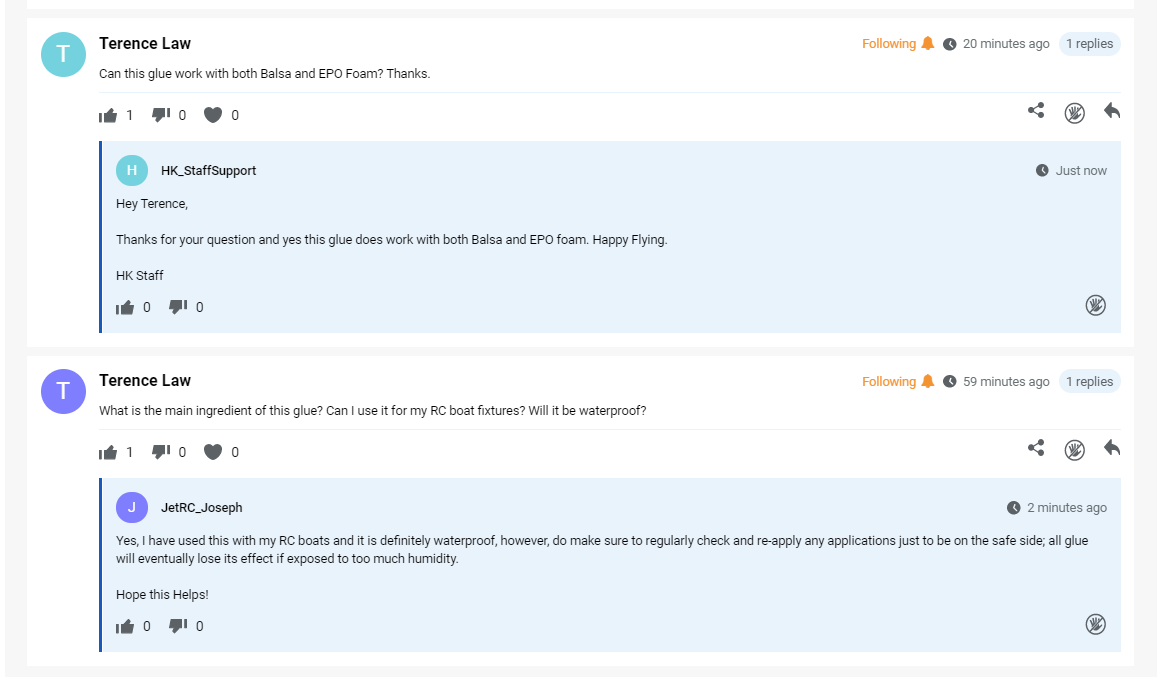Like Terence Law's Balsa and EPO Foam question

[x=108, y=115]
